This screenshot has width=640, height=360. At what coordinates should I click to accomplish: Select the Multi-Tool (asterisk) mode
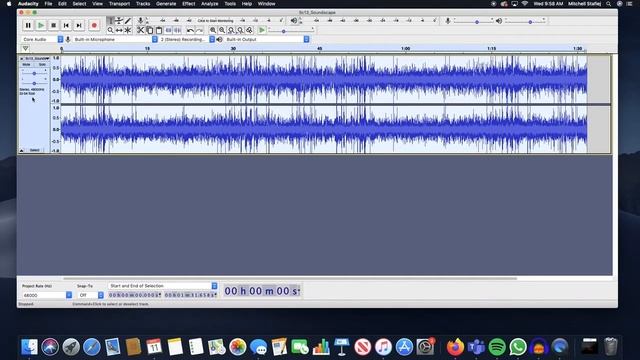(128, 30)
